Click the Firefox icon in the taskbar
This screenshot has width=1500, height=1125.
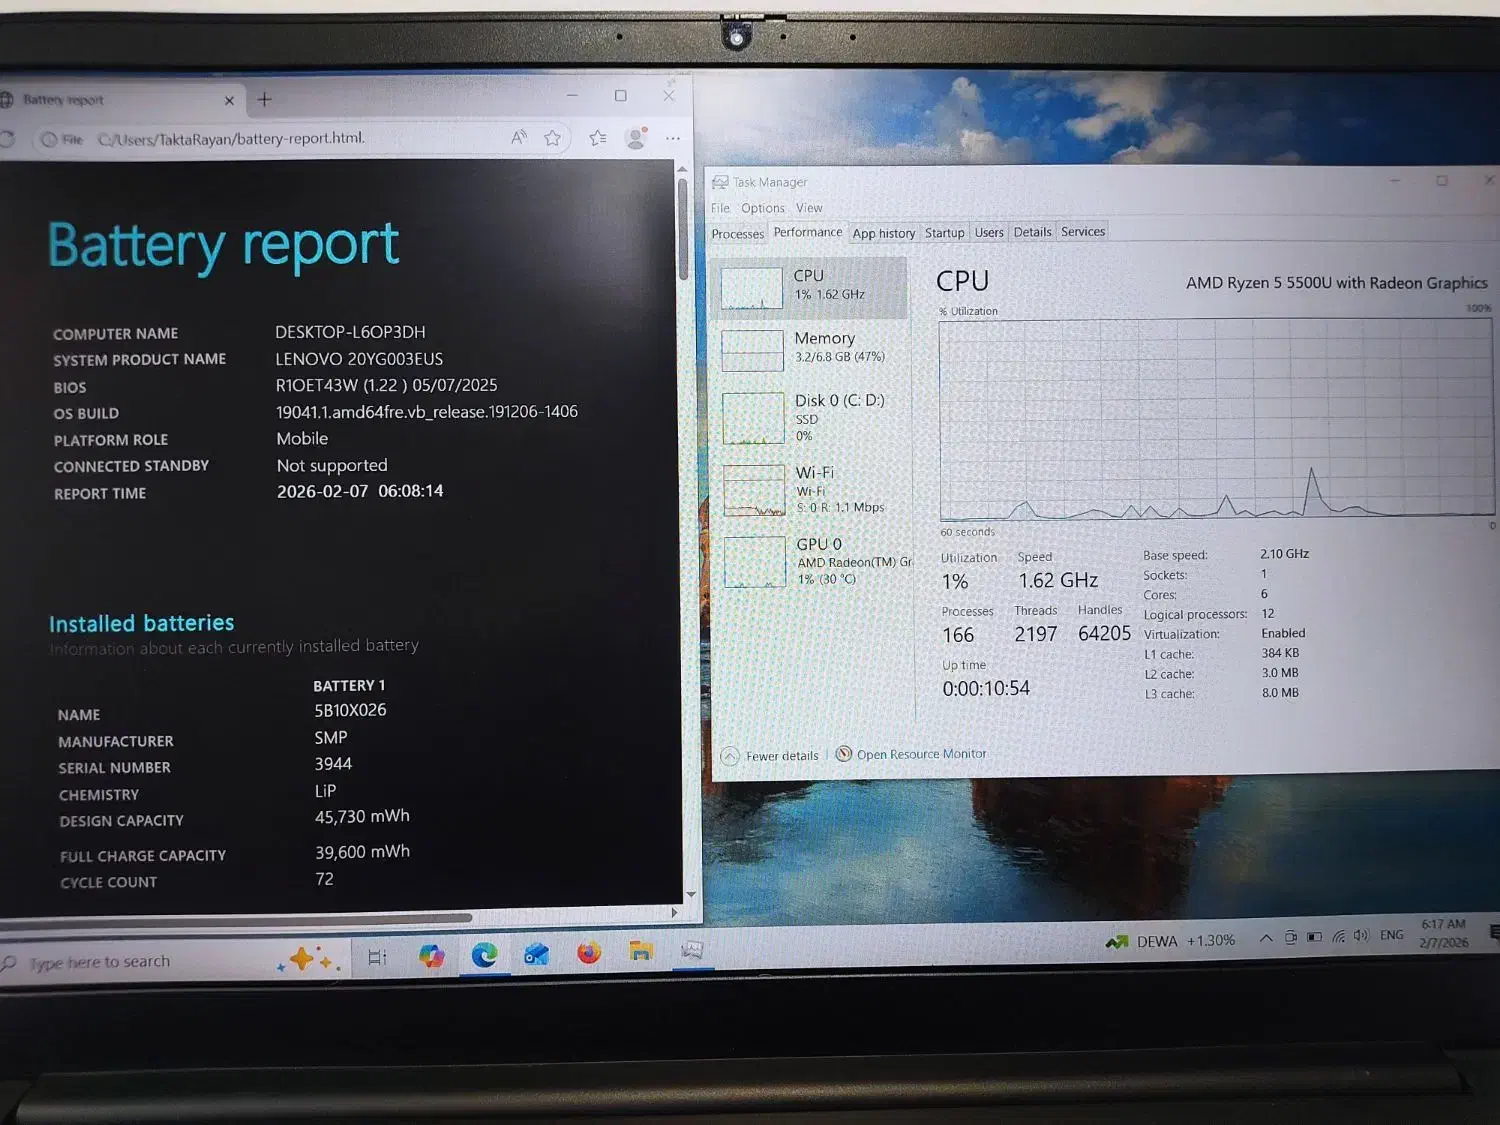click(589, 953)
